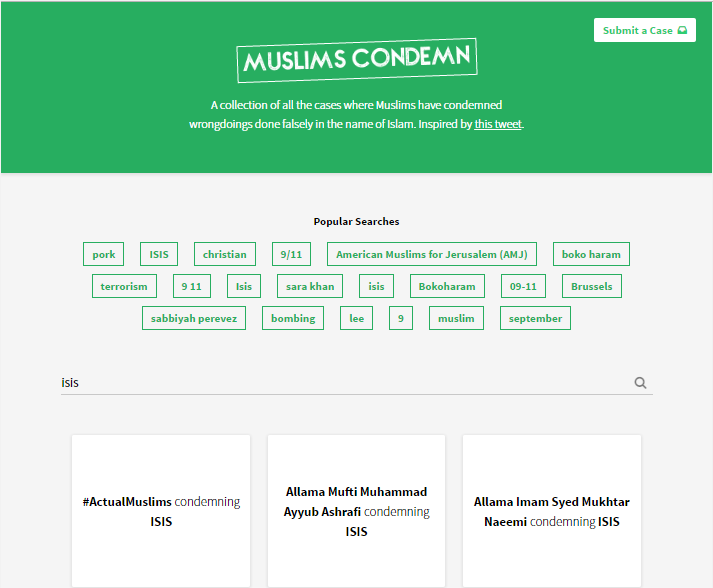This screenshot has height=588, width=713.
Task: Select the 'terrorism' search tag
Action: click(x=124, y=286)
